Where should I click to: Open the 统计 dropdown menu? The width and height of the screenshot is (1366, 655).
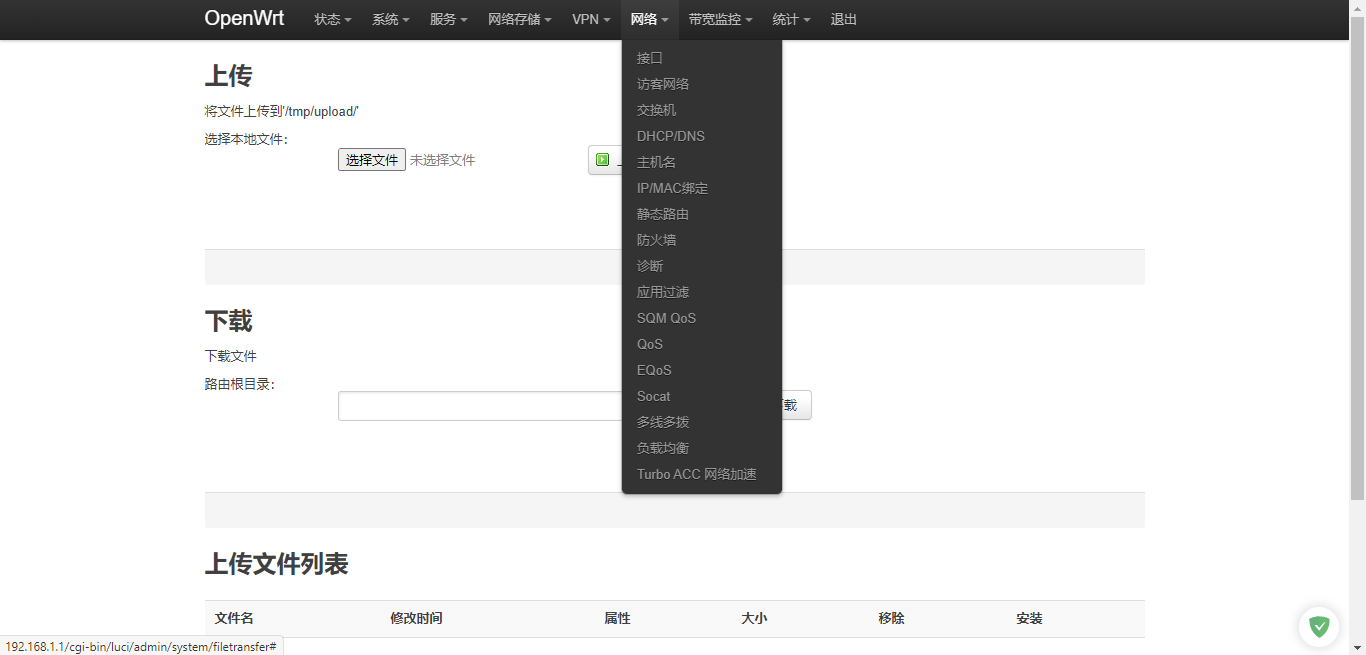[x=792, y=19]
